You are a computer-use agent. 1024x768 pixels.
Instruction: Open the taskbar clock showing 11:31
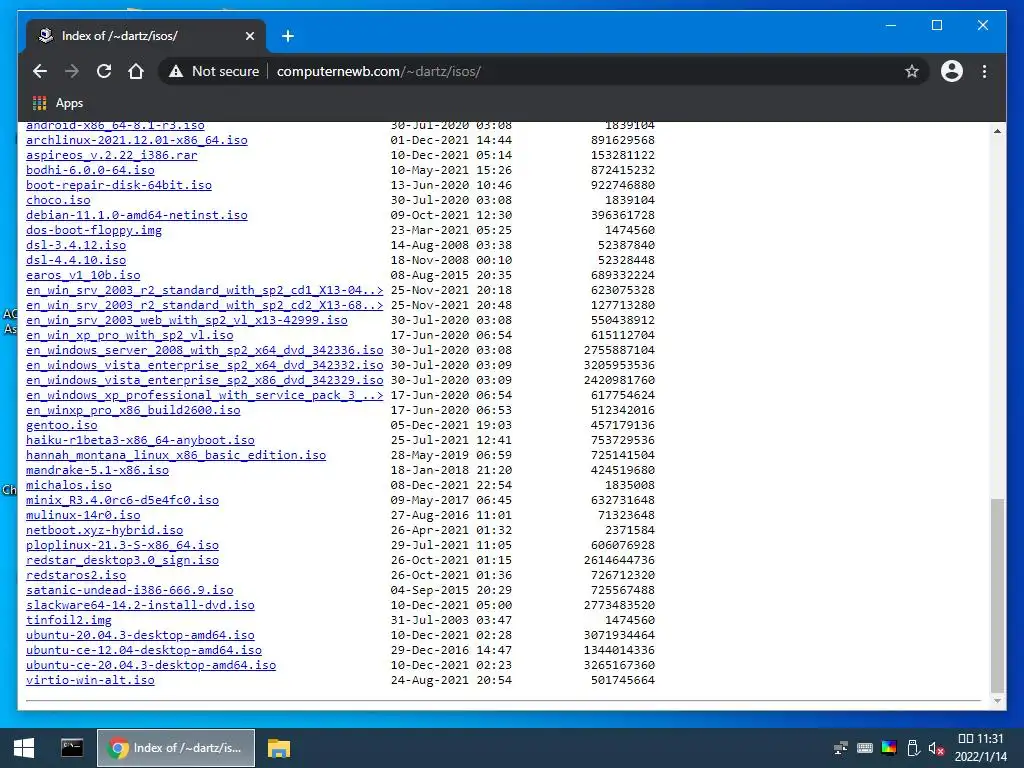coord(980,748)
